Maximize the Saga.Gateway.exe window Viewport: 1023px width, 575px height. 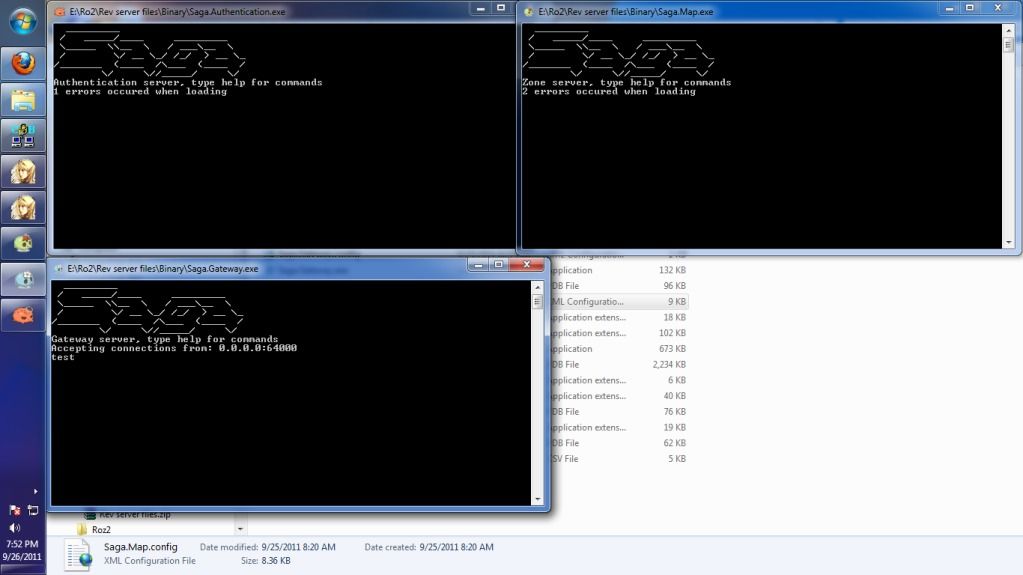(x=498, y=265)
